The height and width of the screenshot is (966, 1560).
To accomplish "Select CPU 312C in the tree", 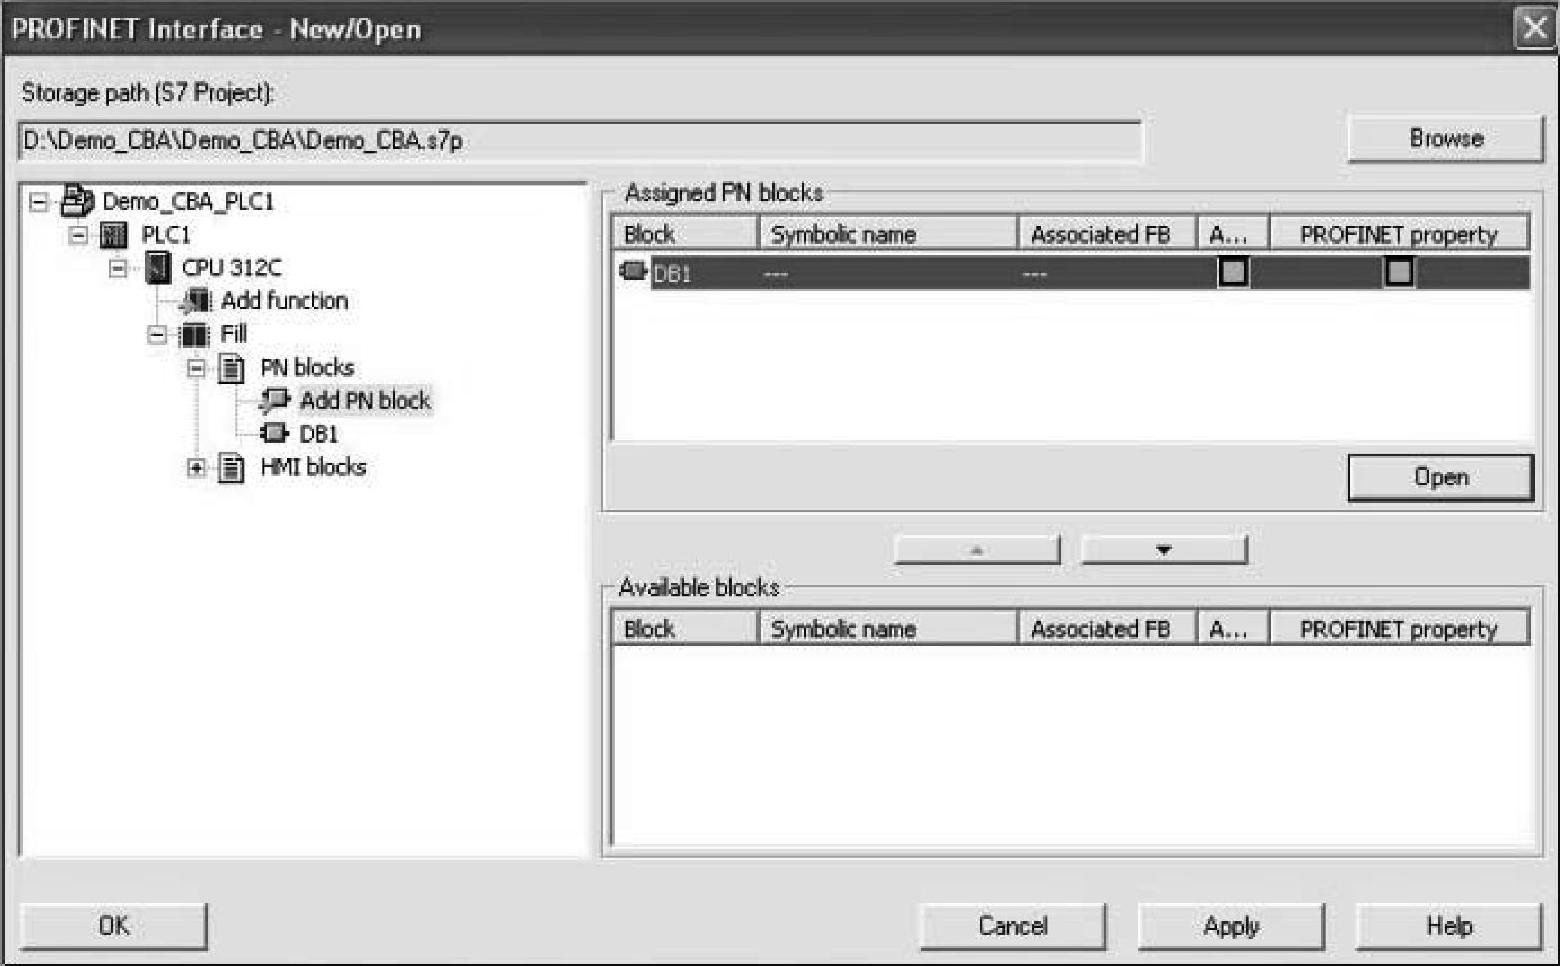I will [232, 268].
